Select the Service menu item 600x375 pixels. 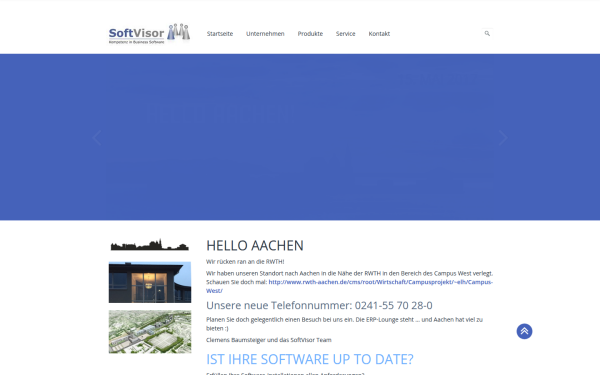tap(346, 34)
